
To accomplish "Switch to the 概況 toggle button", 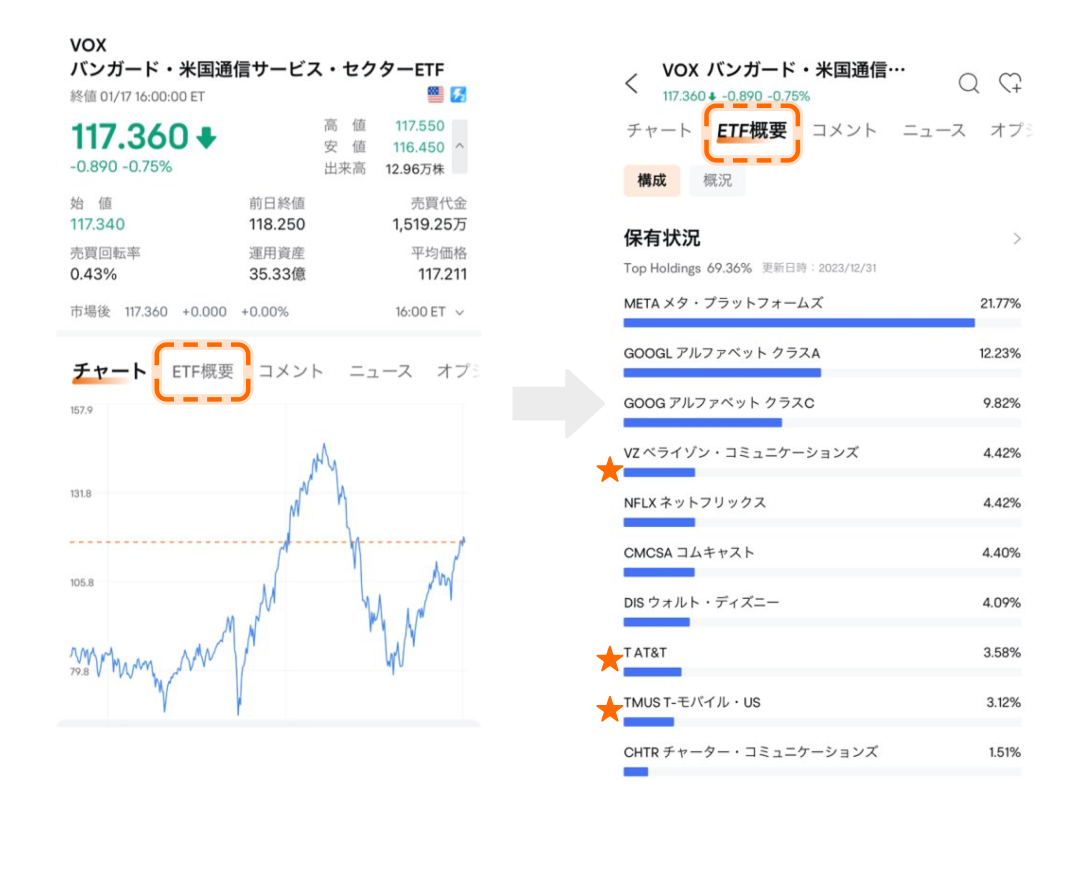I will [x=717, y=180].
